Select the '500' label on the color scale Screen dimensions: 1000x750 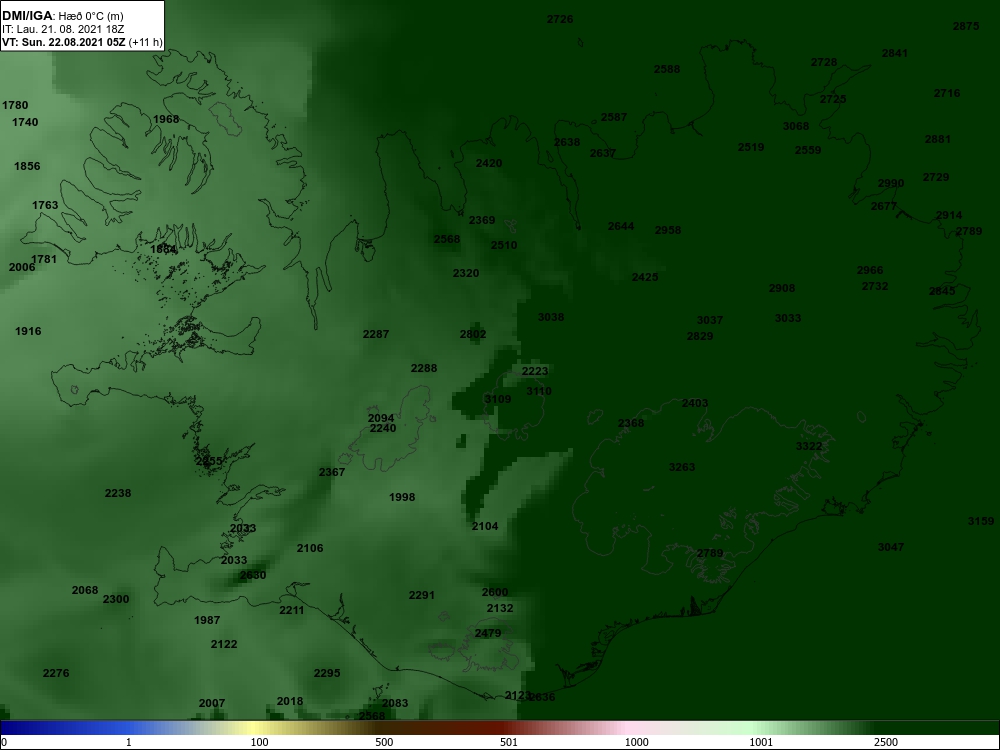(x=384, y=742)
